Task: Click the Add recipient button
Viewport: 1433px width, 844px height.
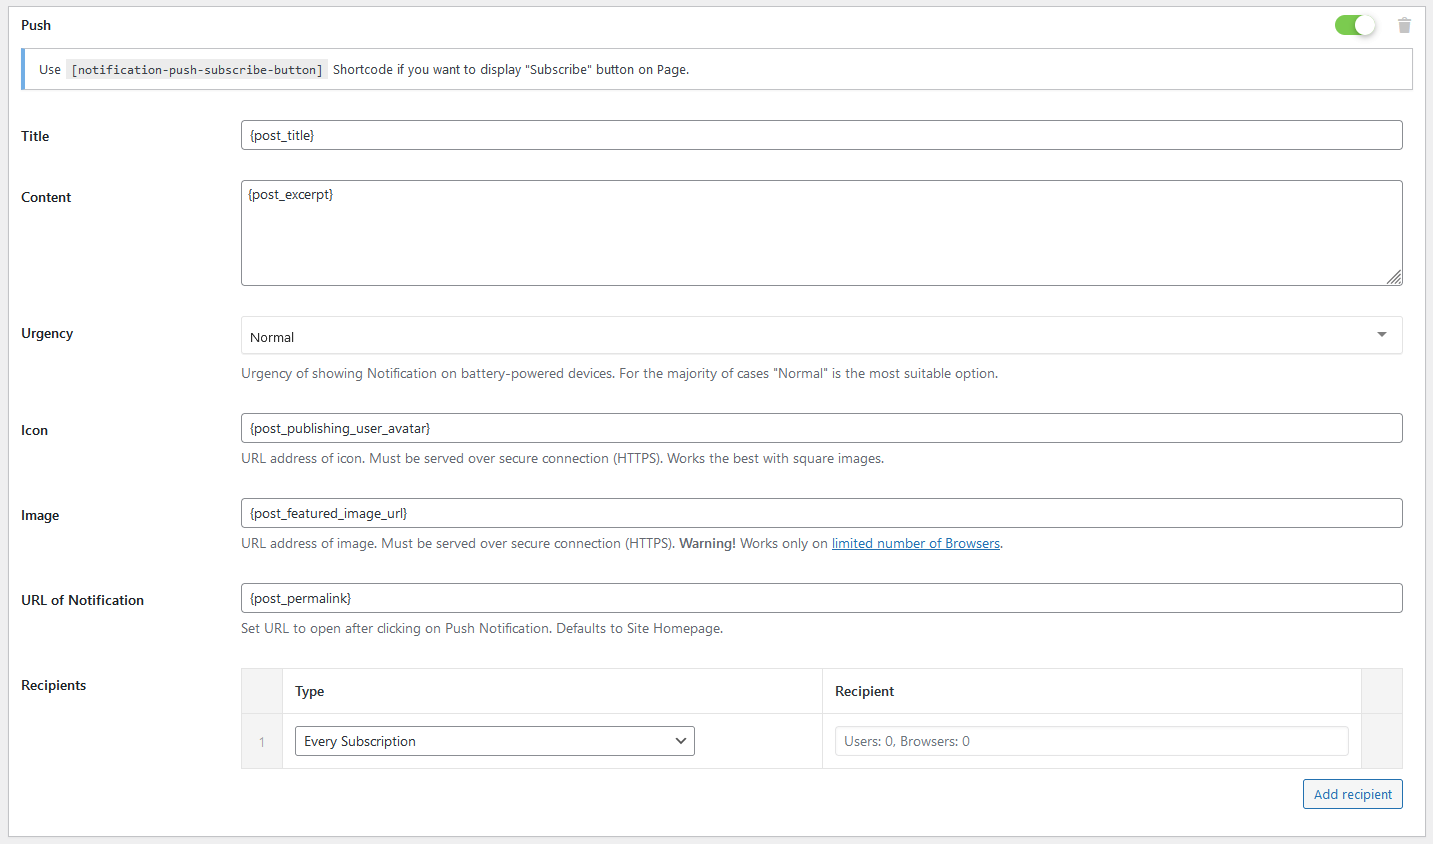Action: (1352, 793)
